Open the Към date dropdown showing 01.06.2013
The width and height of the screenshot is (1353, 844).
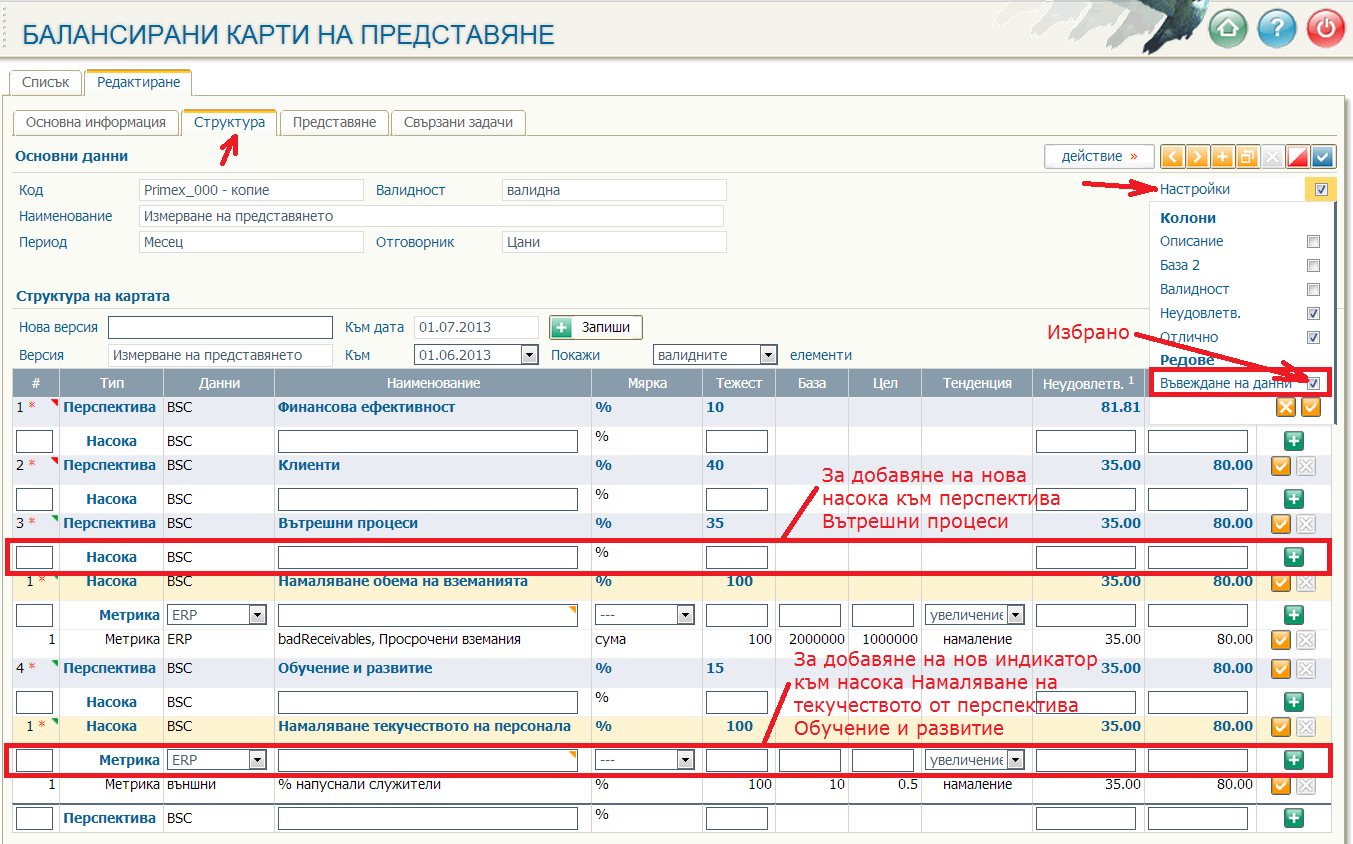[476, 355]
